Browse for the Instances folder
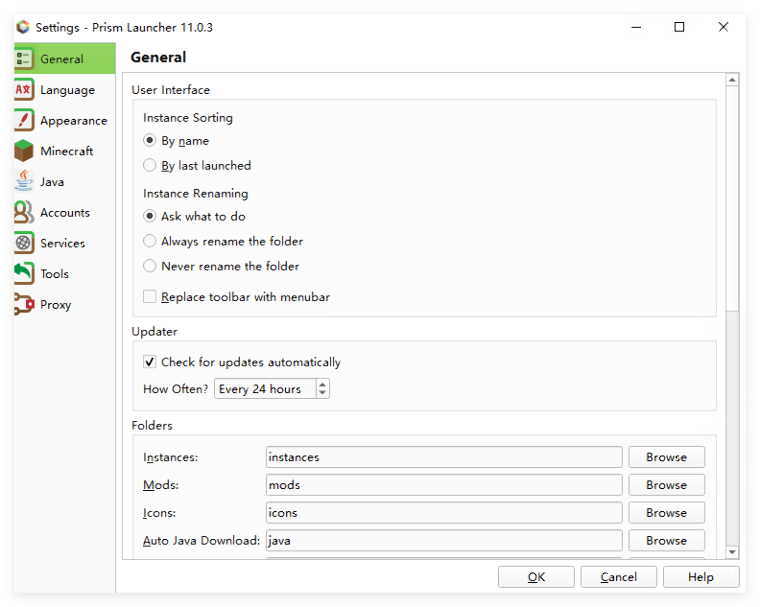The width and height of the screenshot is (760, 607). (666, 457)
